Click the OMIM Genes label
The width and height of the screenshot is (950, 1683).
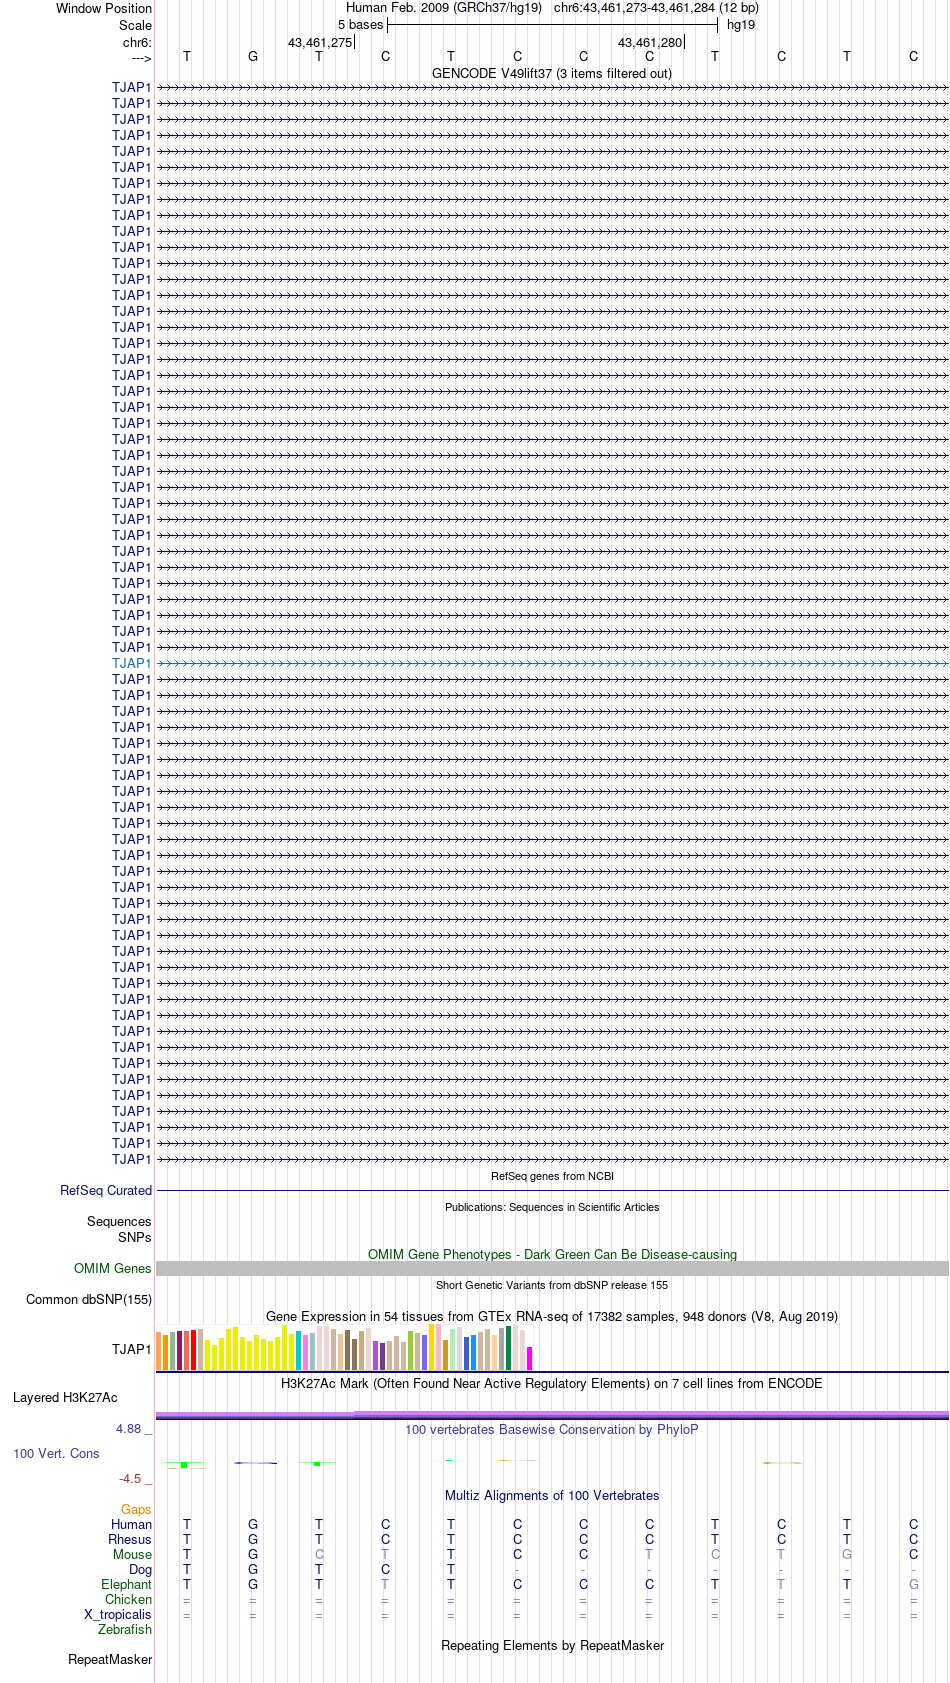pyautogui.click(x=113, y=1268)
